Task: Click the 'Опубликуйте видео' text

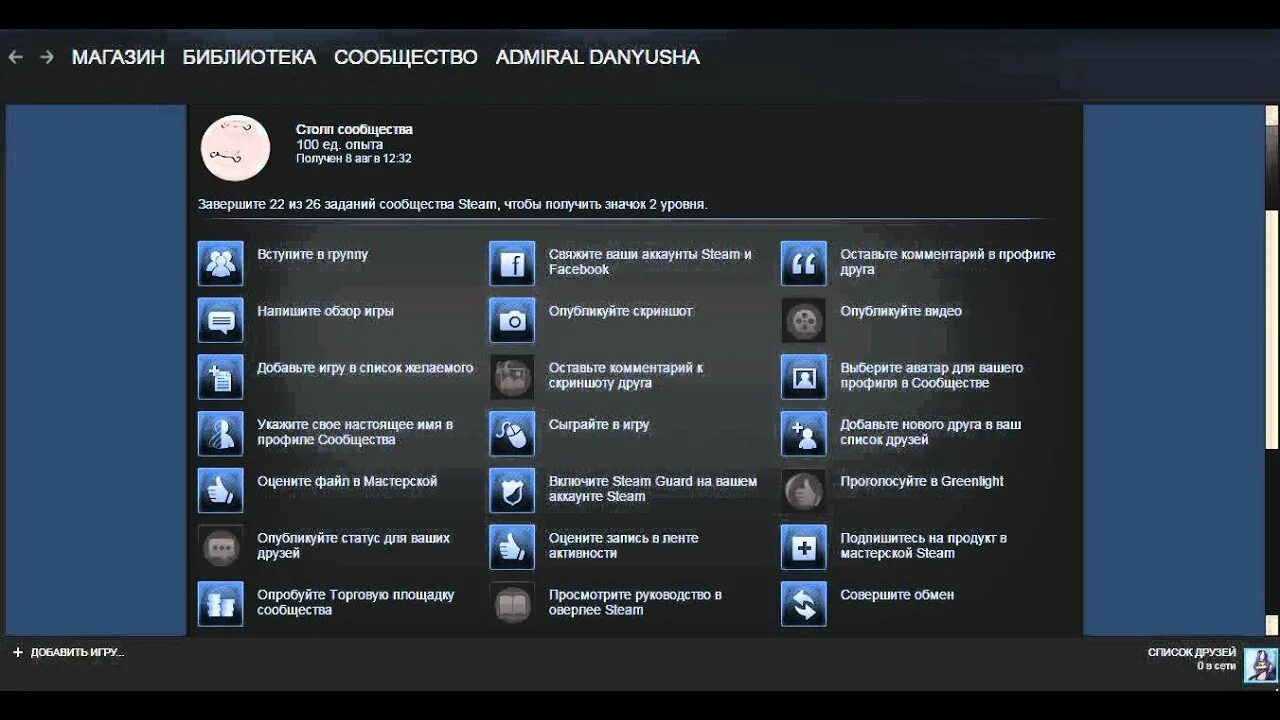Action: click(x=901, y=311)
